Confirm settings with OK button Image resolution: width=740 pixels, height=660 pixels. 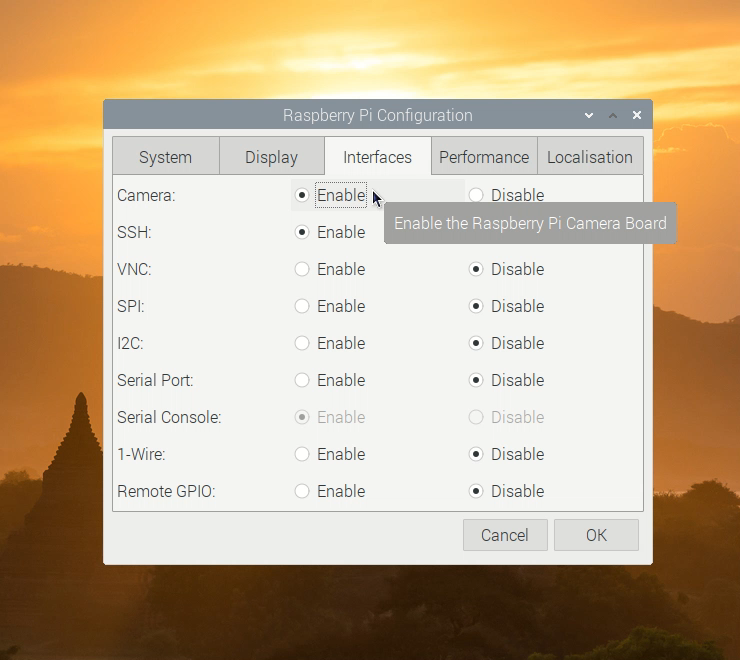pyautogui.click(x=596, y=535)
